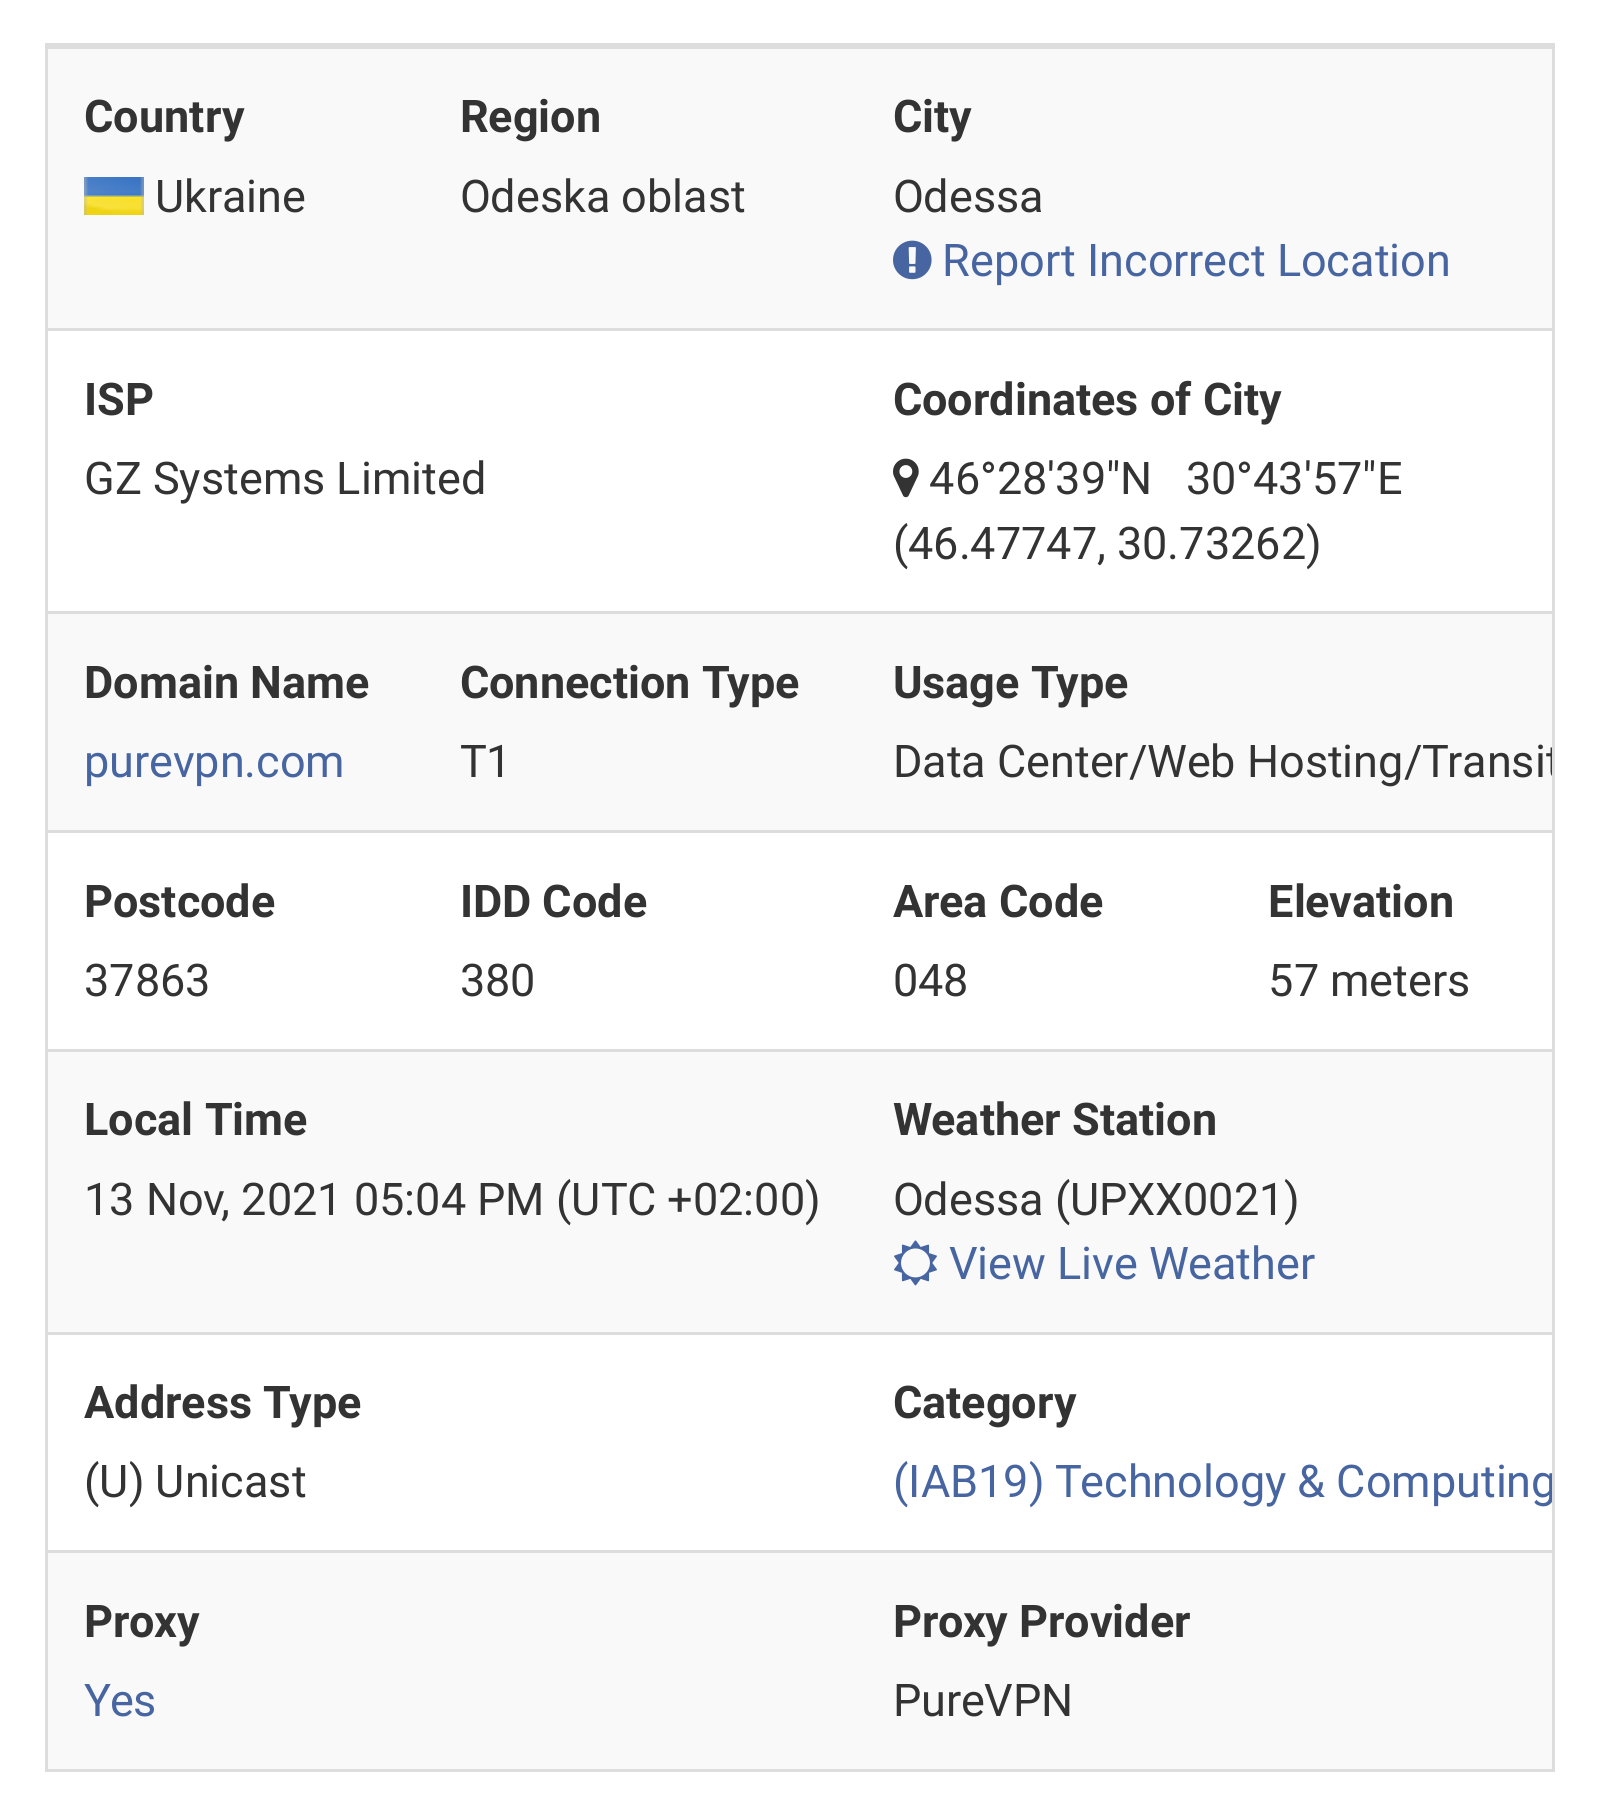
Task: Click the Proxy Yes link
Action: (x=120, y=1701)
